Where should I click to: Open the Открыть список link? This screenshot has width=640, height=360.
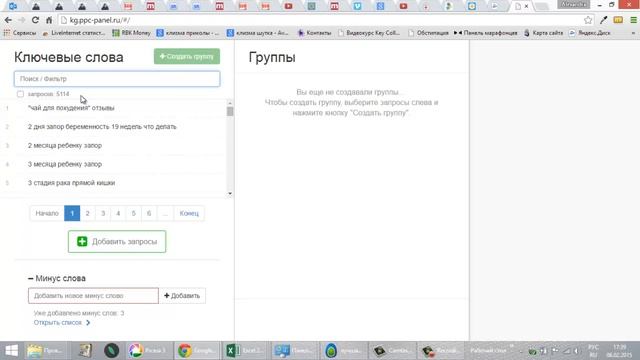(62, 322)
